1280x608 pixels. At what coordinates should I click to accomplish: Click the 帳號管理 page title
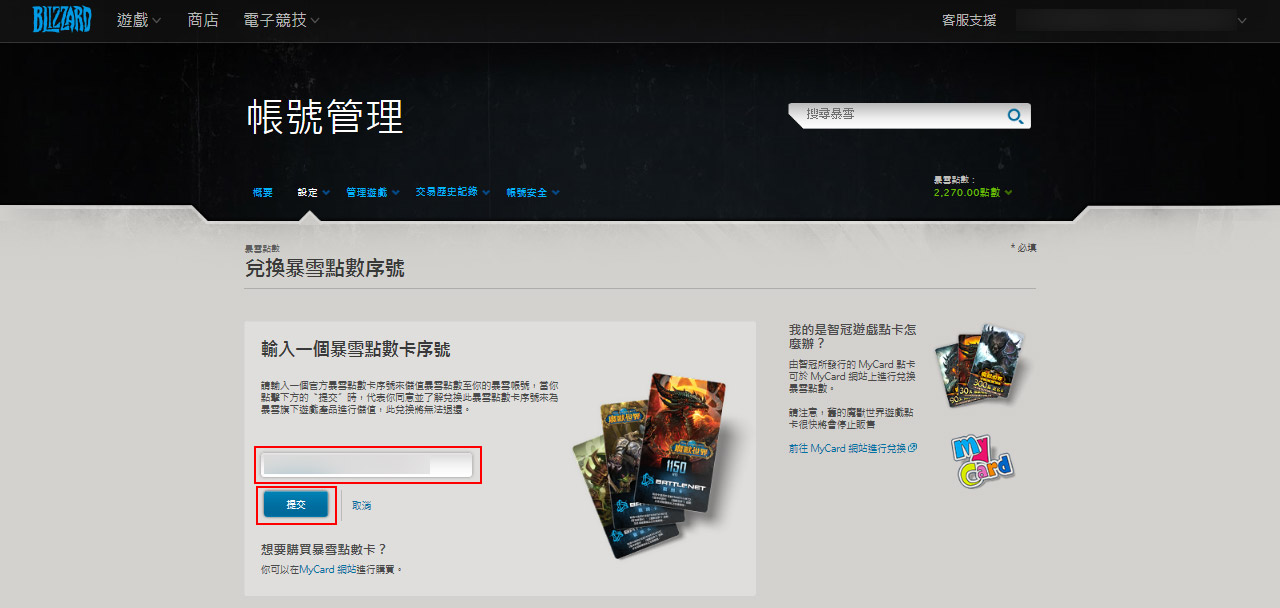click(325, 117)
